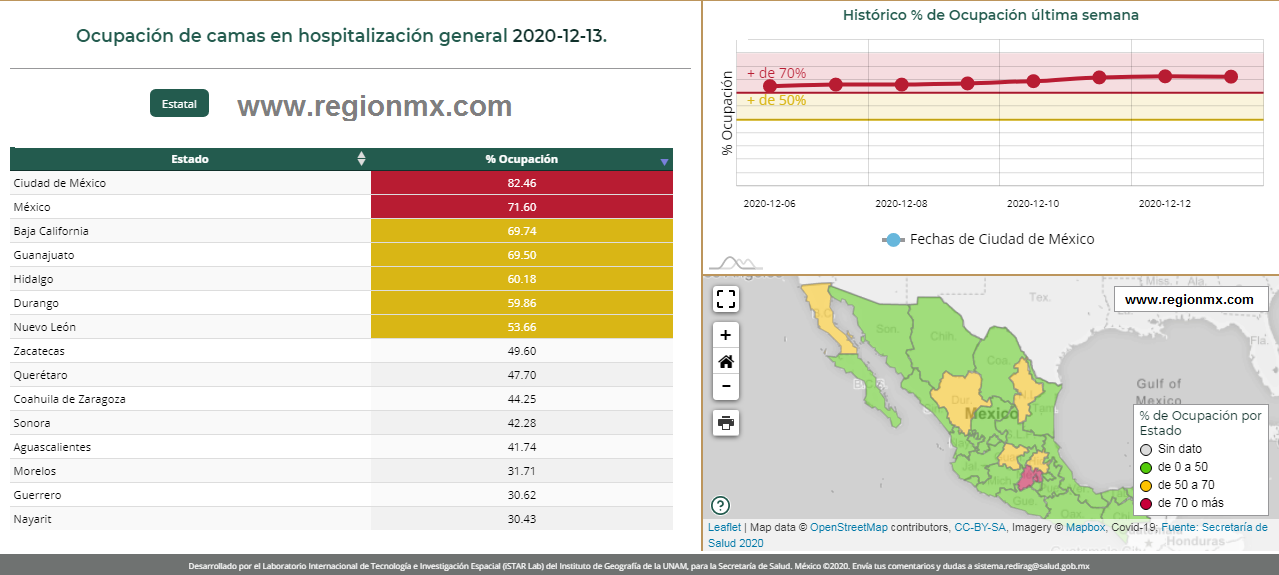Reset map view with home icon

pyautogui.click(x=726, y=361)
